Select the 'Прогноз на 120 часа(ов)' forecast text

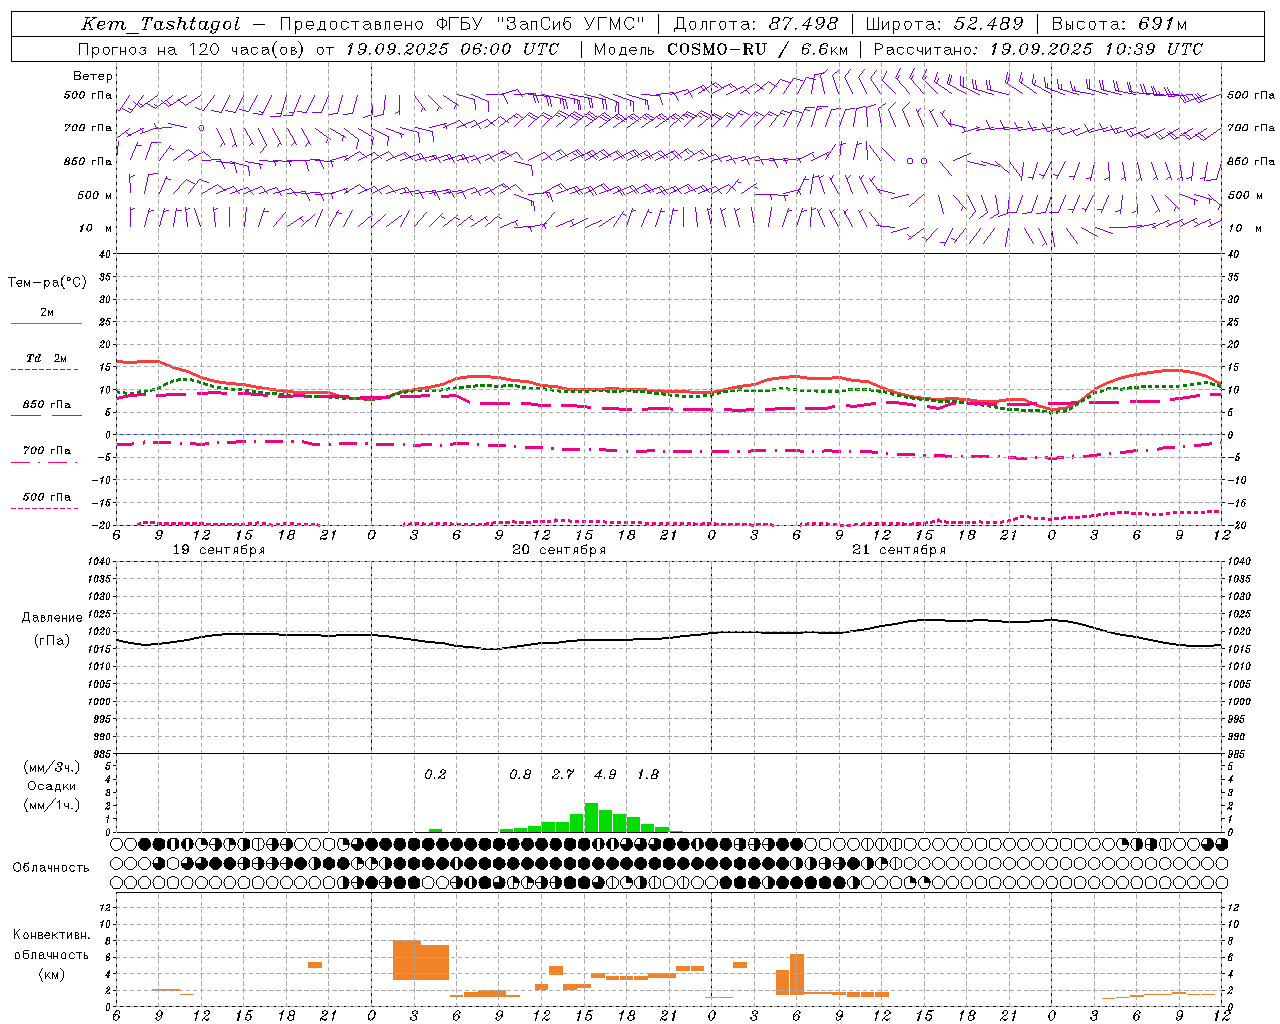coord(192,49)
